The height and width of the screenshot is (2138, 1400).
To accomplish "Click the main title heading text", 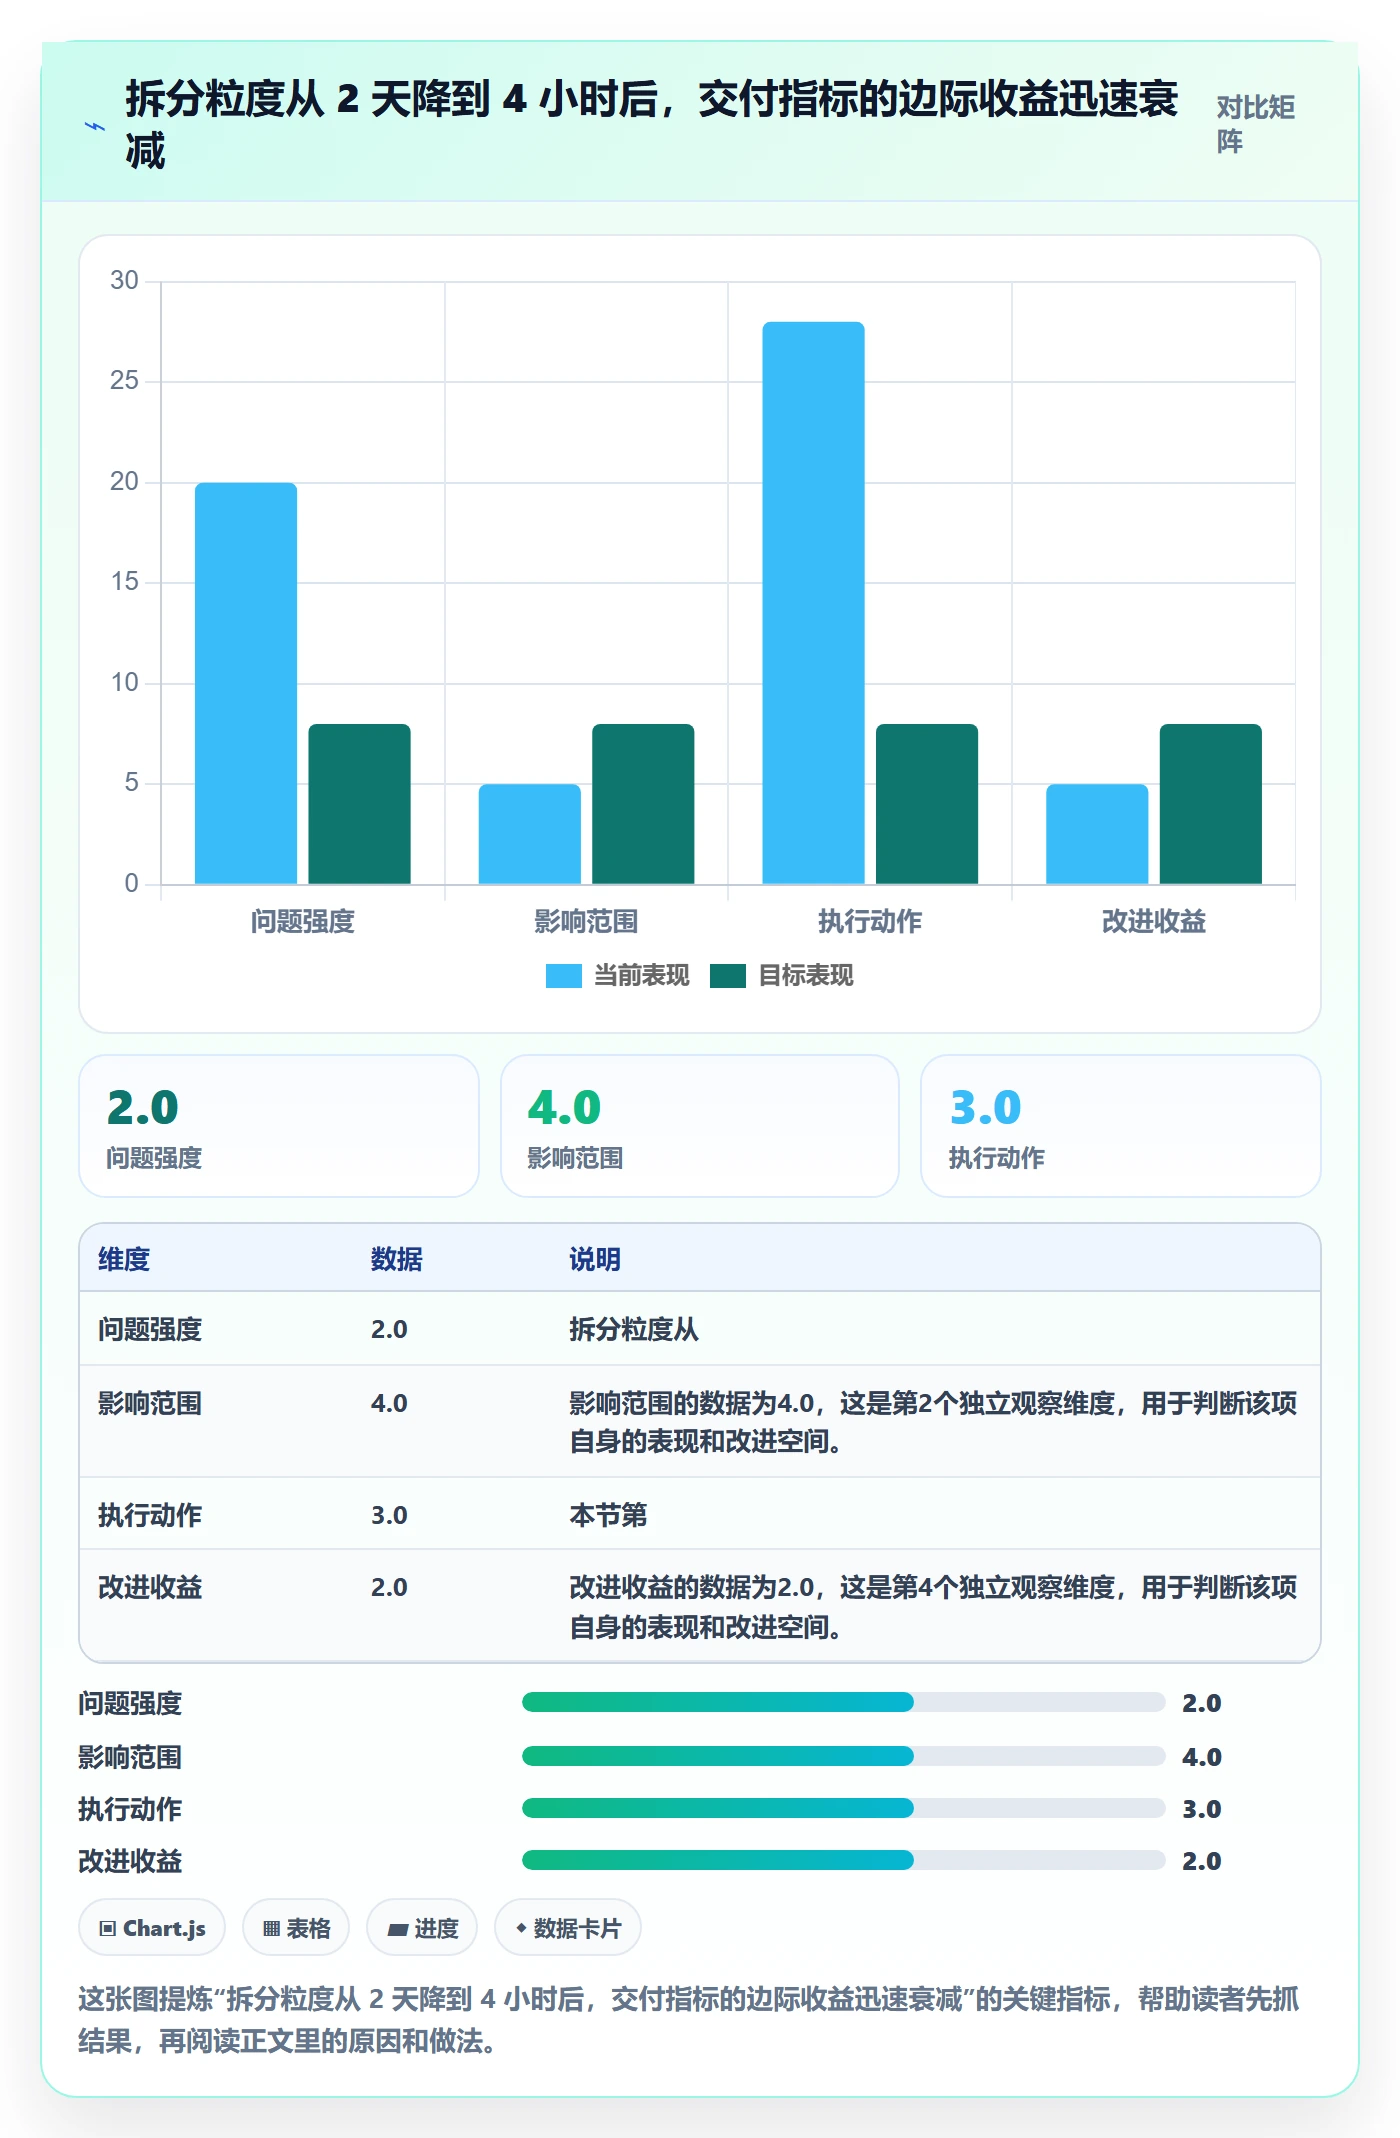I will pos(651,125).
